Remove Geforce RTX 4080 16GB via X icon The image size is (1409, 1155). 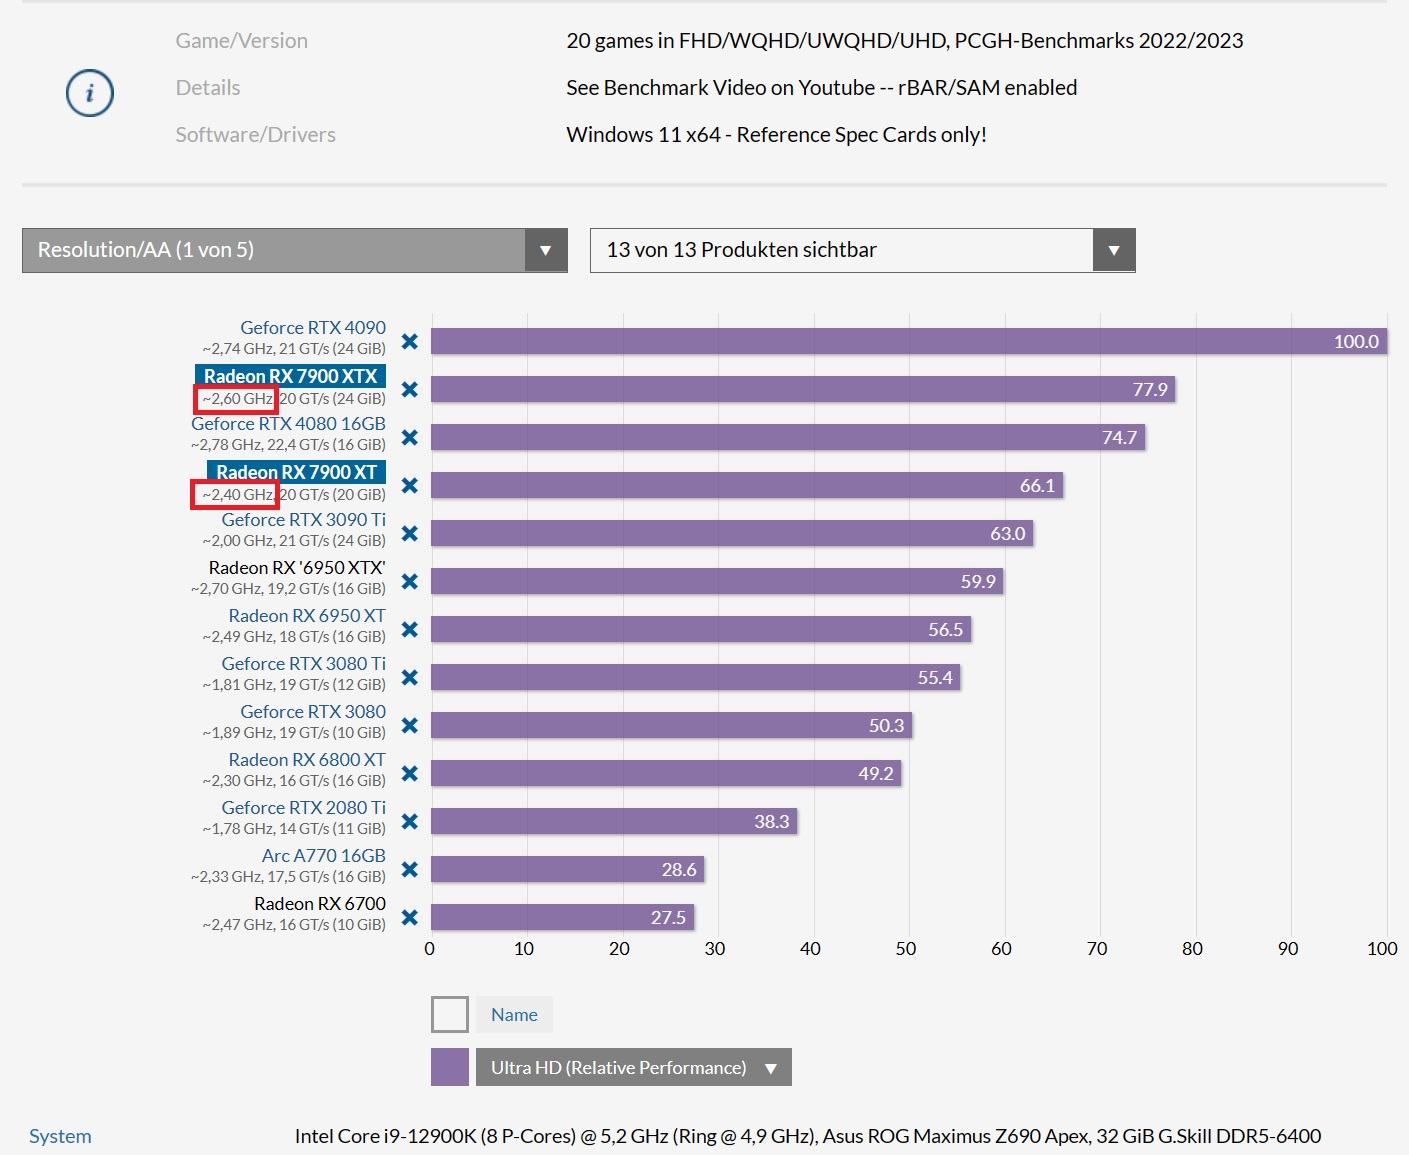tap(410, 437)
